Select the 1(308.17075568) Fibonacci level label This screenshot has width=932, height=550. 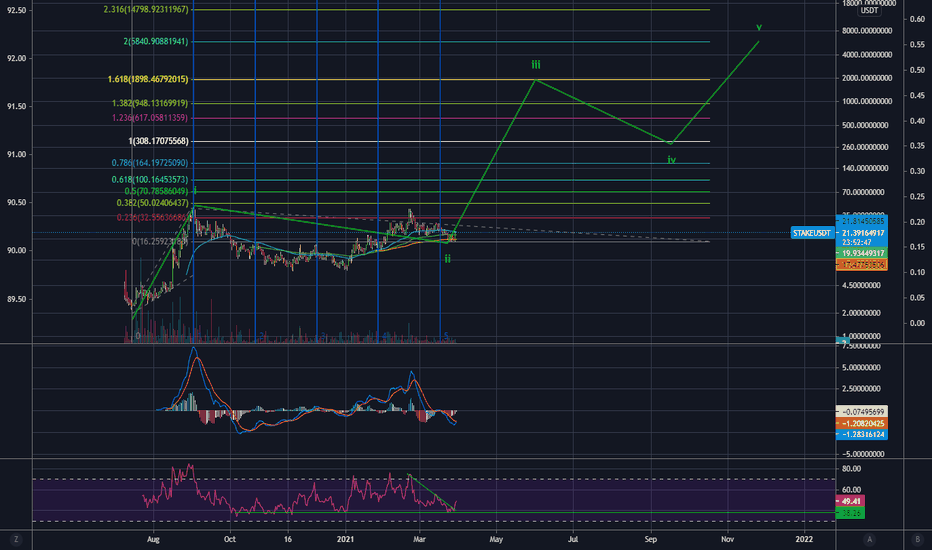(158, 141)
